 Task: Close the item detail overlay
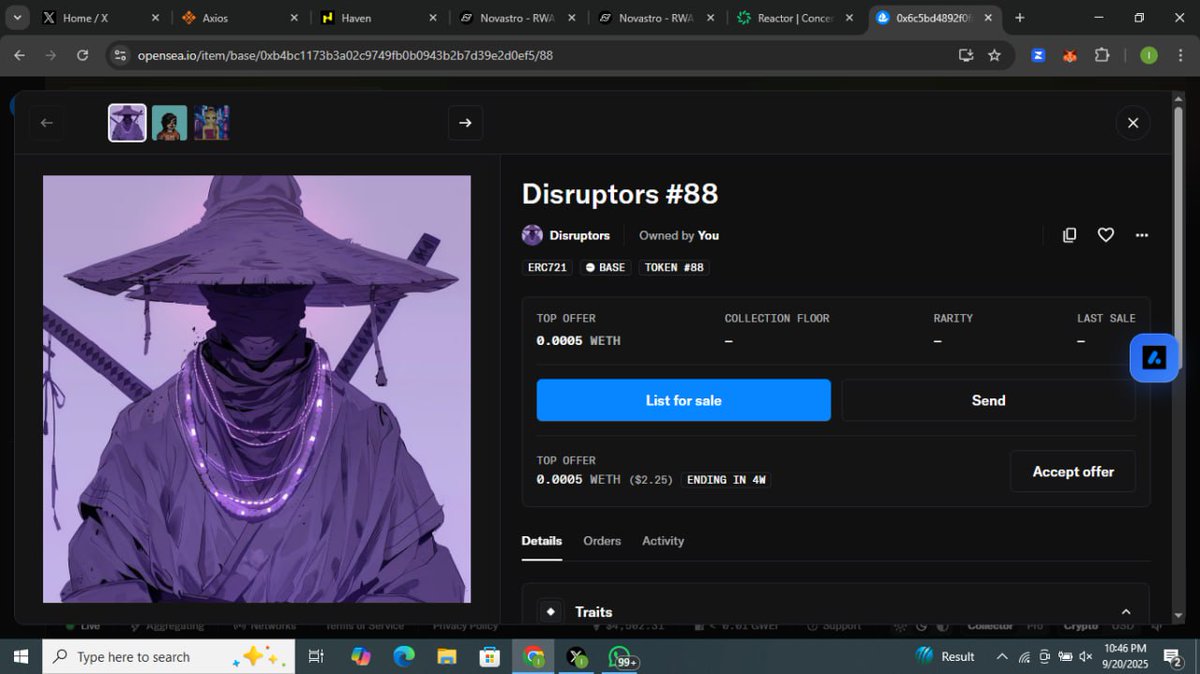(1133, 122)
